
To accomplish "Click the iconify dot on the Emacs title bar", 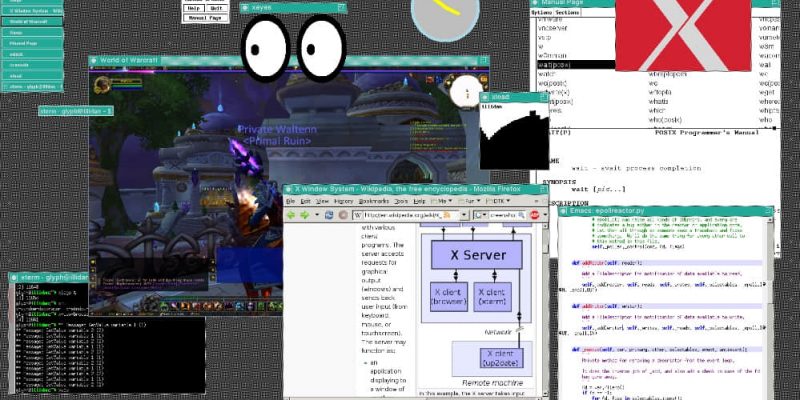I will pos(563,211).
